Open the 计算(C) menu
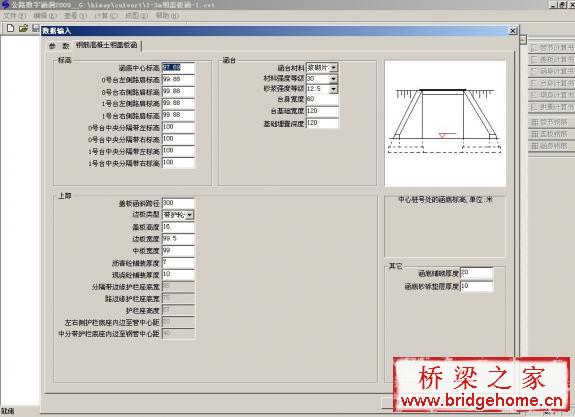575x417 pixels. [x=106, y=16]
